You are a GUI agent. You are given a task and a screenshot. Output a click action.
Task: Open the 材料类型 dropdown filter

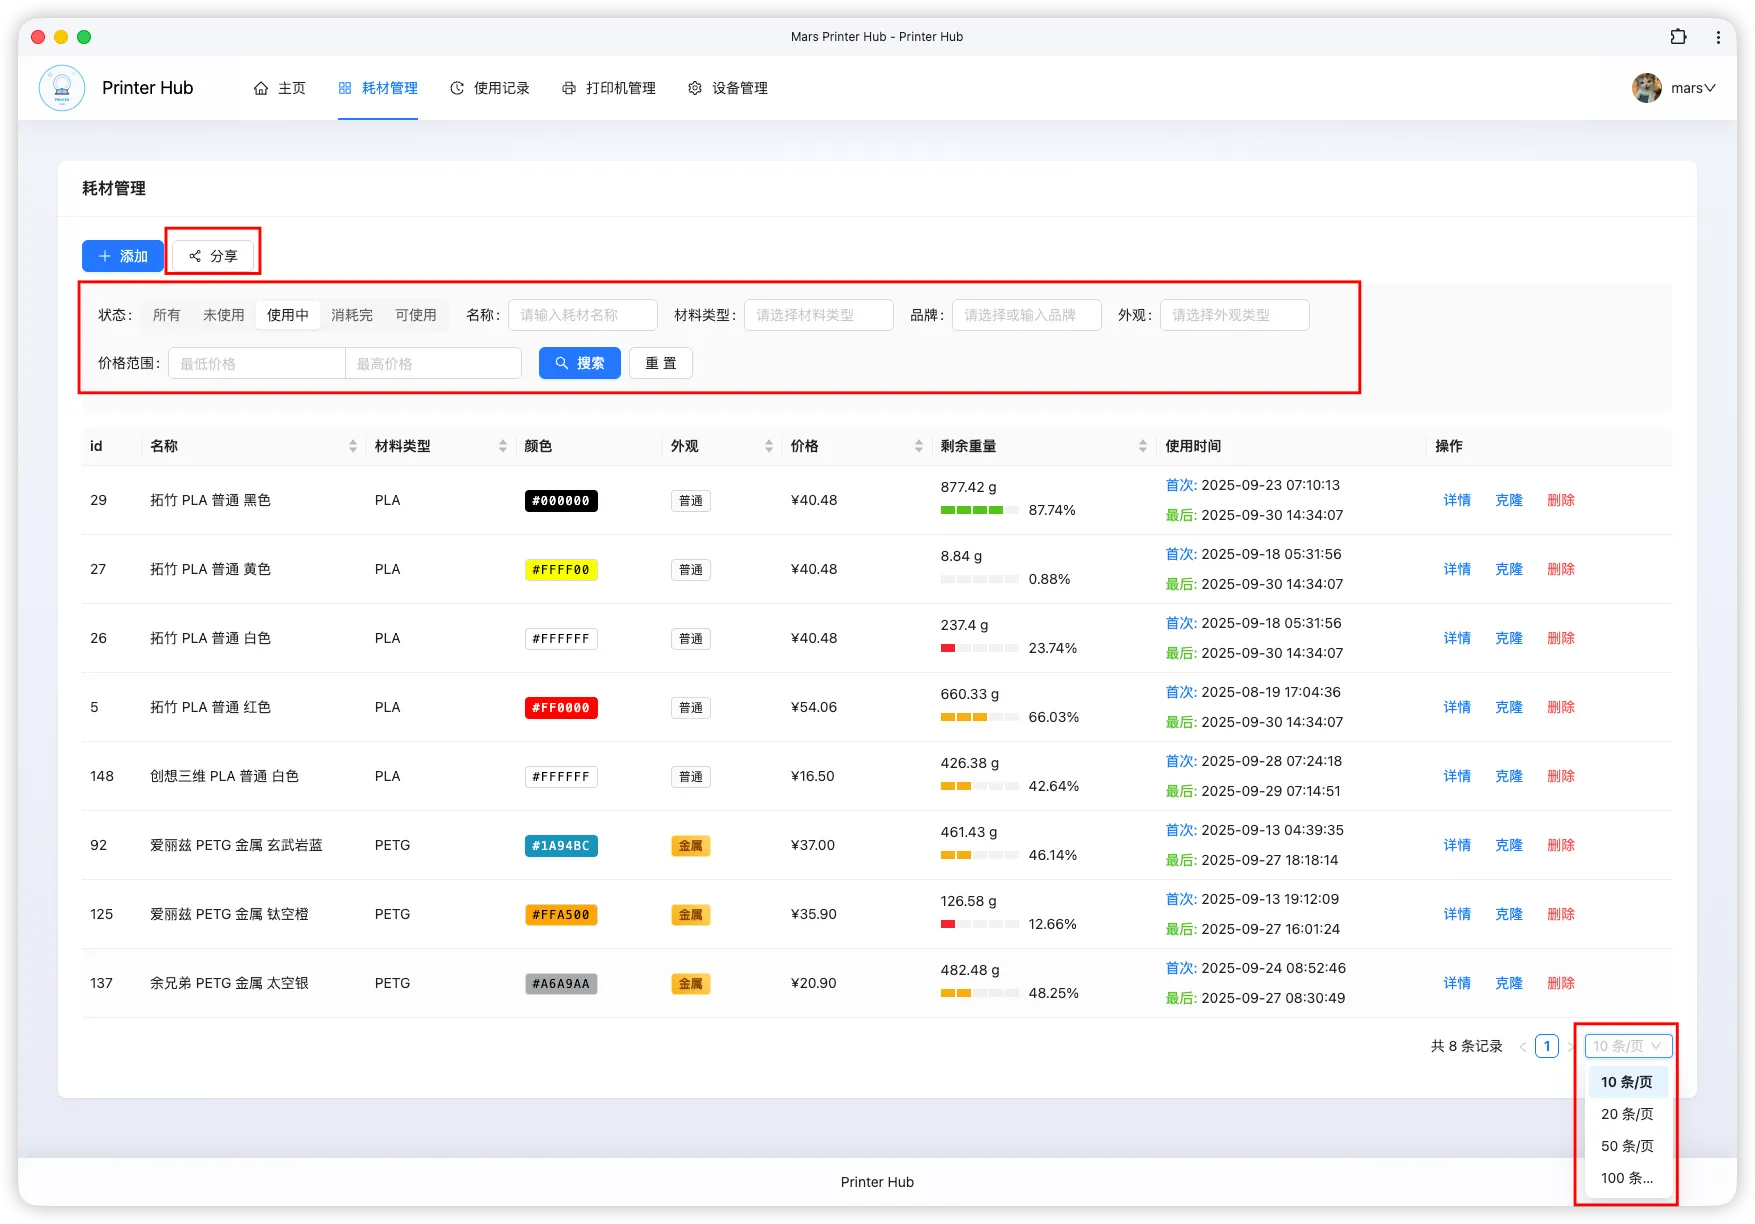click(818, 315)
